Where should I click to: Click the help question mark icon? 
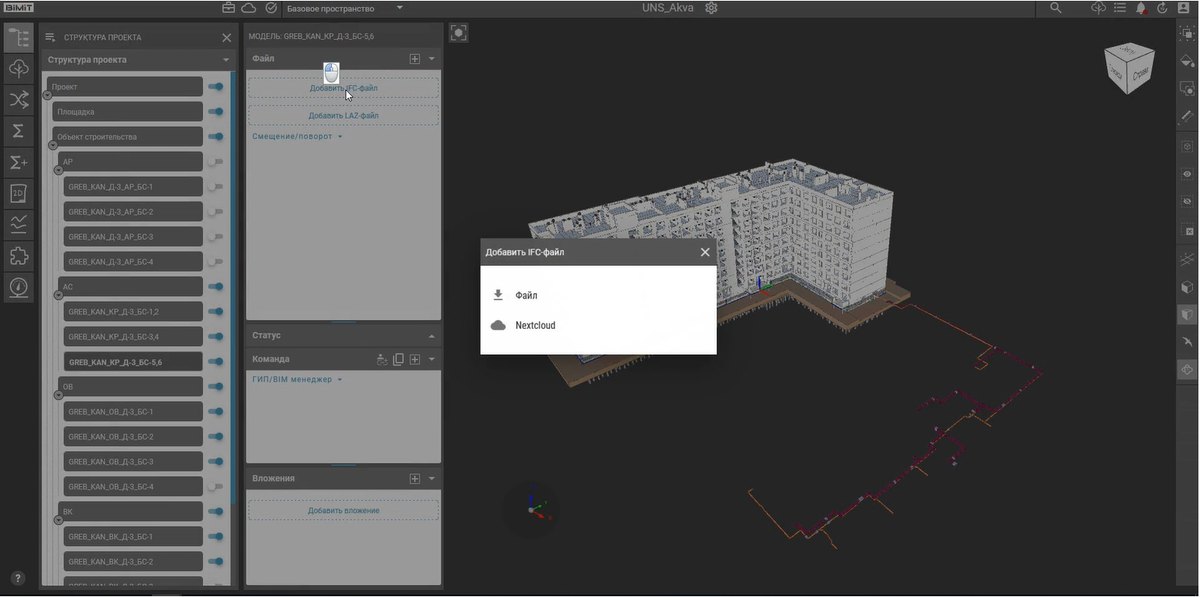pyautogui.click(x=17, y=579)
